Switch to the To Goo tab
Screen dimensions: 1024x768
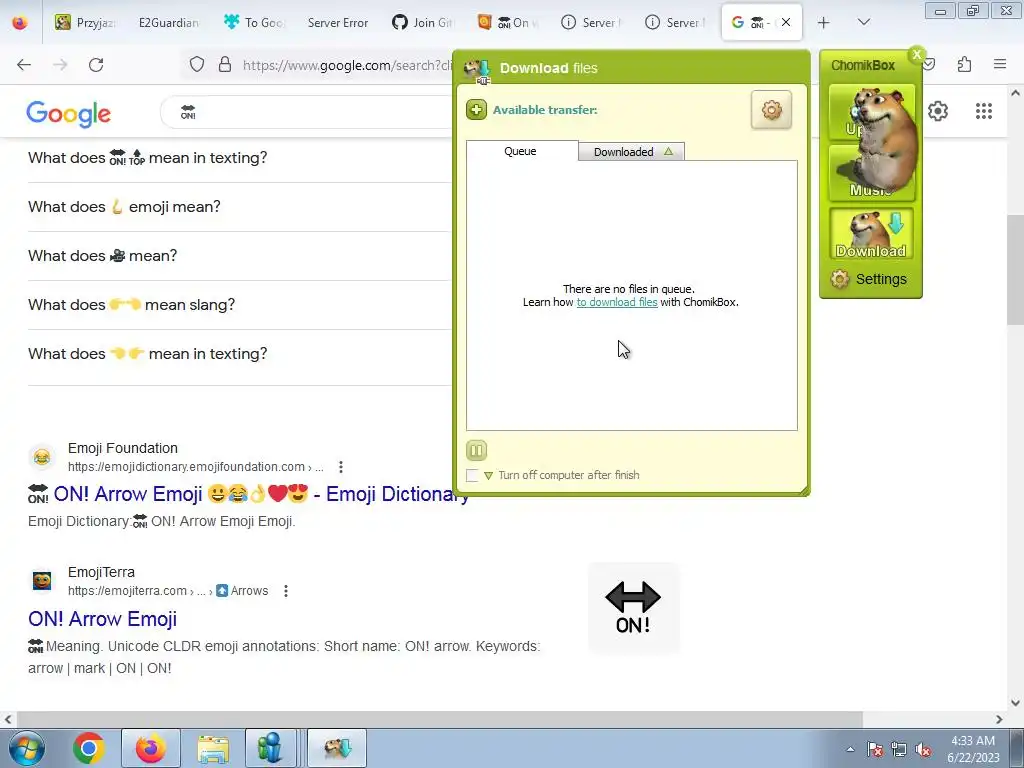(253, 23)
